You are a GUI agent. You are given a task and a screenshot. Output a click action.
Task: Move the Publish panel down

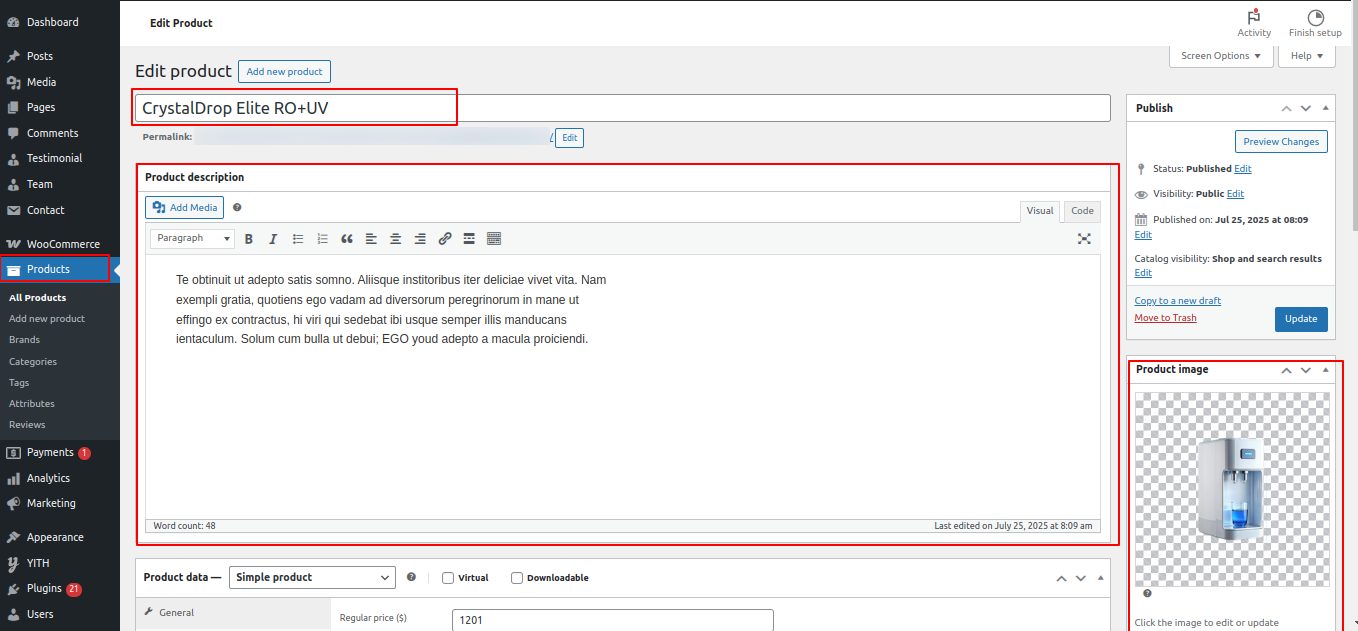1305,108
